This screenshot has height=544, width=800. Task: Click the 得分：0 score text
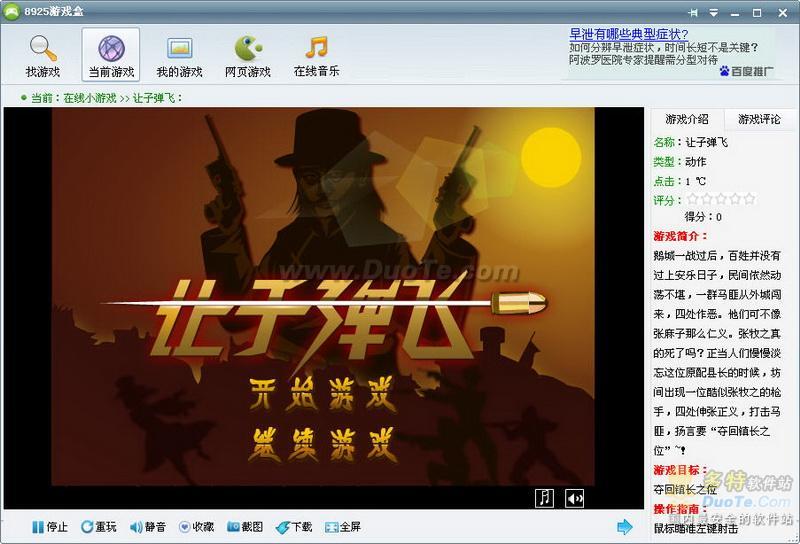coord(703,217)
